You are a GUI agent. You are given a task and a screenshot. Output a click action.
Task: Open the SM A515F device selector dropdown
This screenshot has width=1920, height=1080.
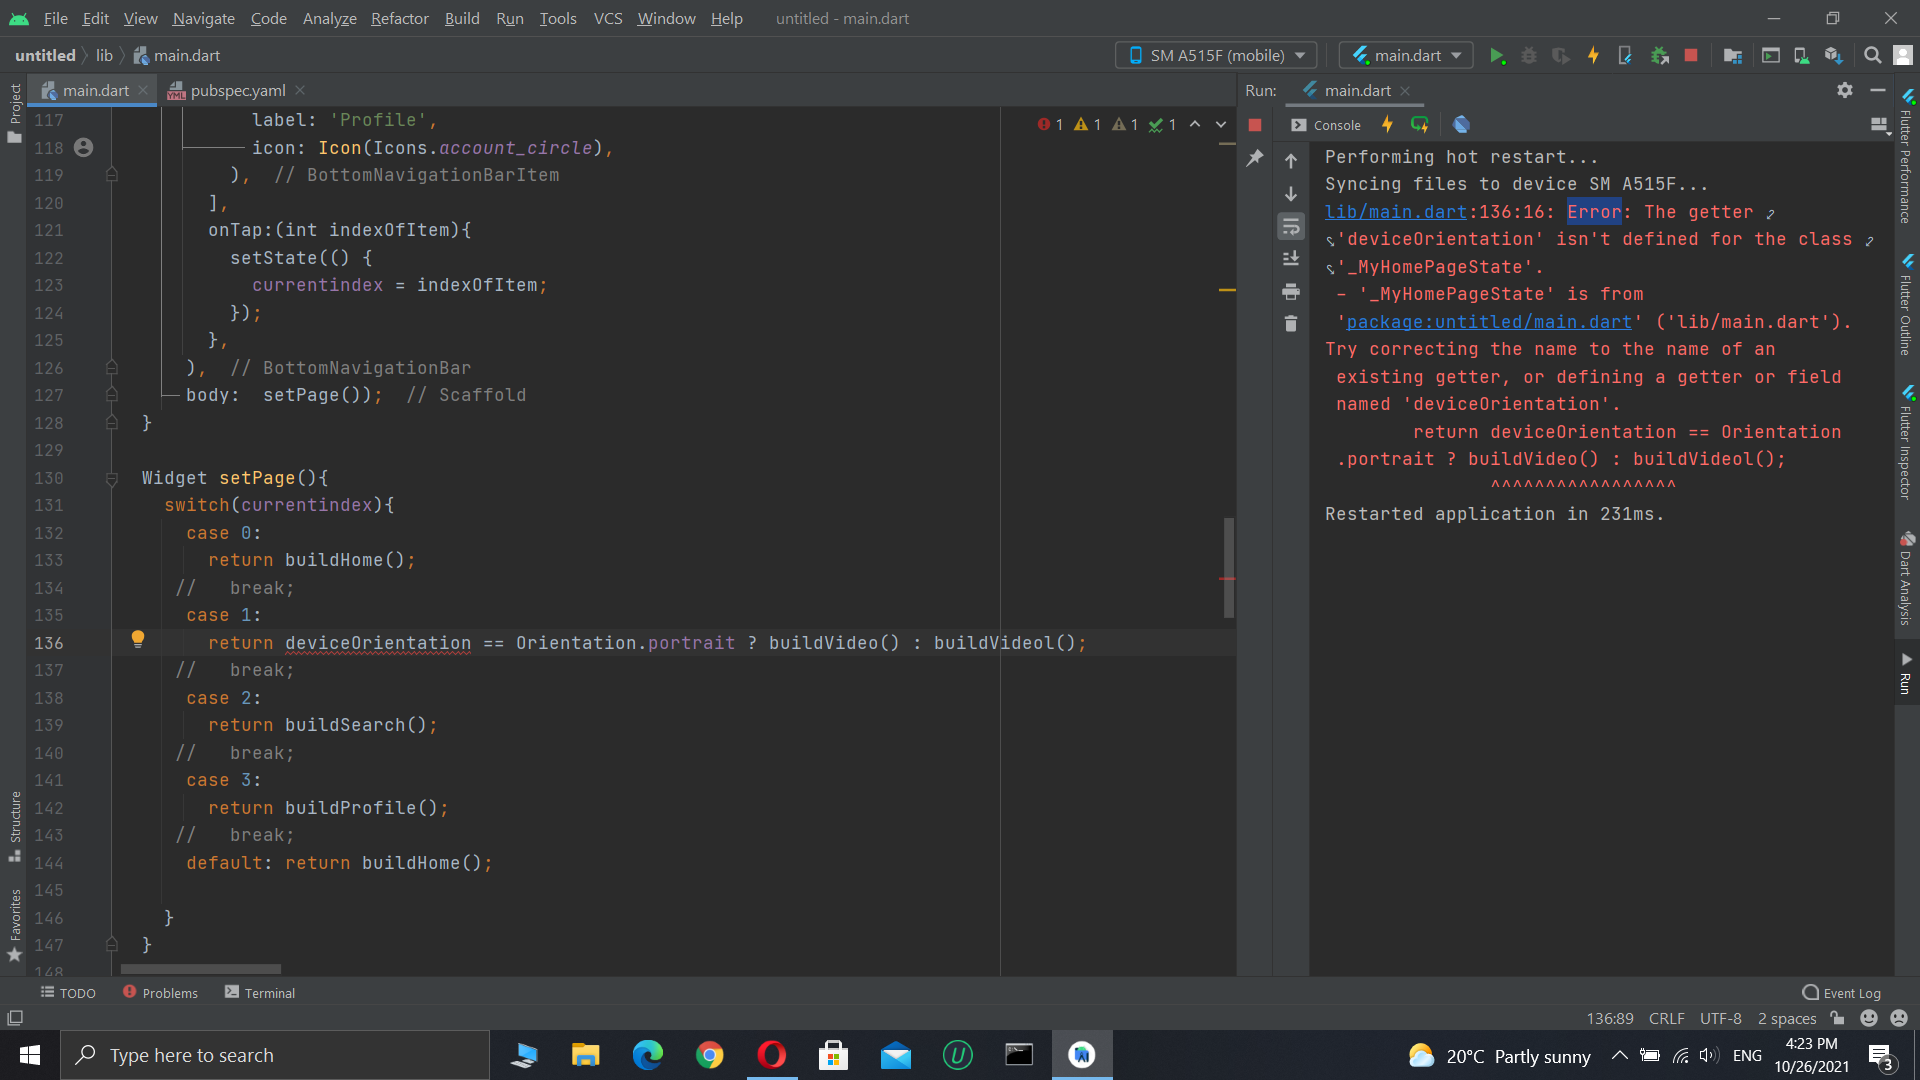point(1216,55)
